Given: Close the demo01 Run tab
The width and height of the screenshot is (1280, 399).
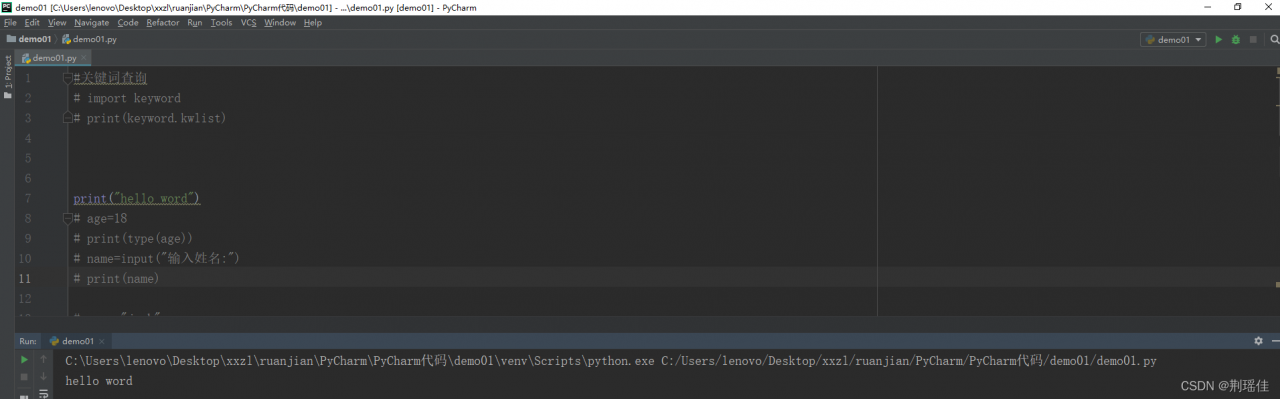Looking at the screenshot, I should (102, 341).
